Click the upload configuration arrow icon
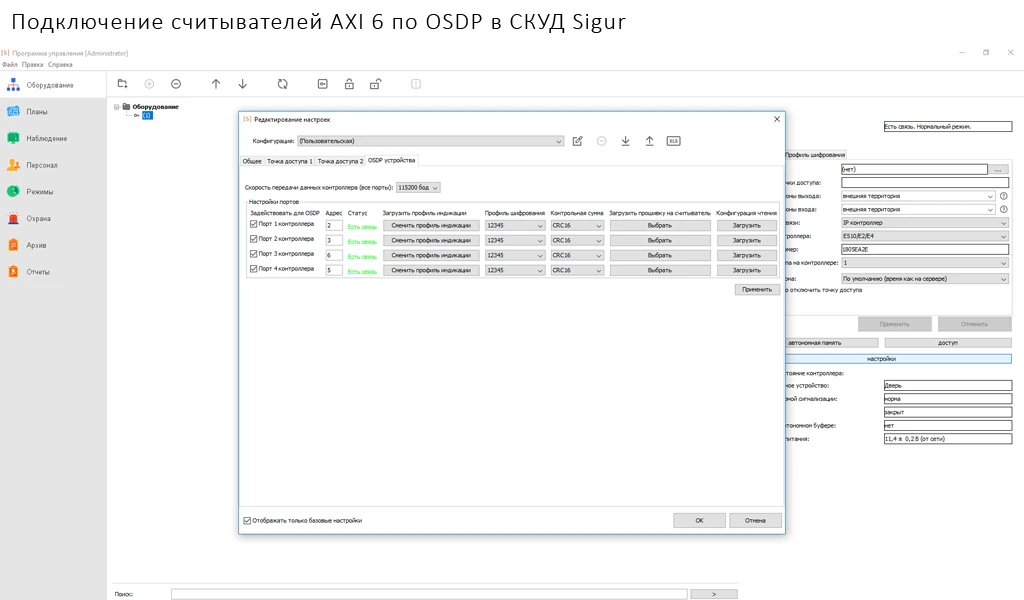Image resolution: width=1024 pixels, height=600 pixels. tap(649, 141)
